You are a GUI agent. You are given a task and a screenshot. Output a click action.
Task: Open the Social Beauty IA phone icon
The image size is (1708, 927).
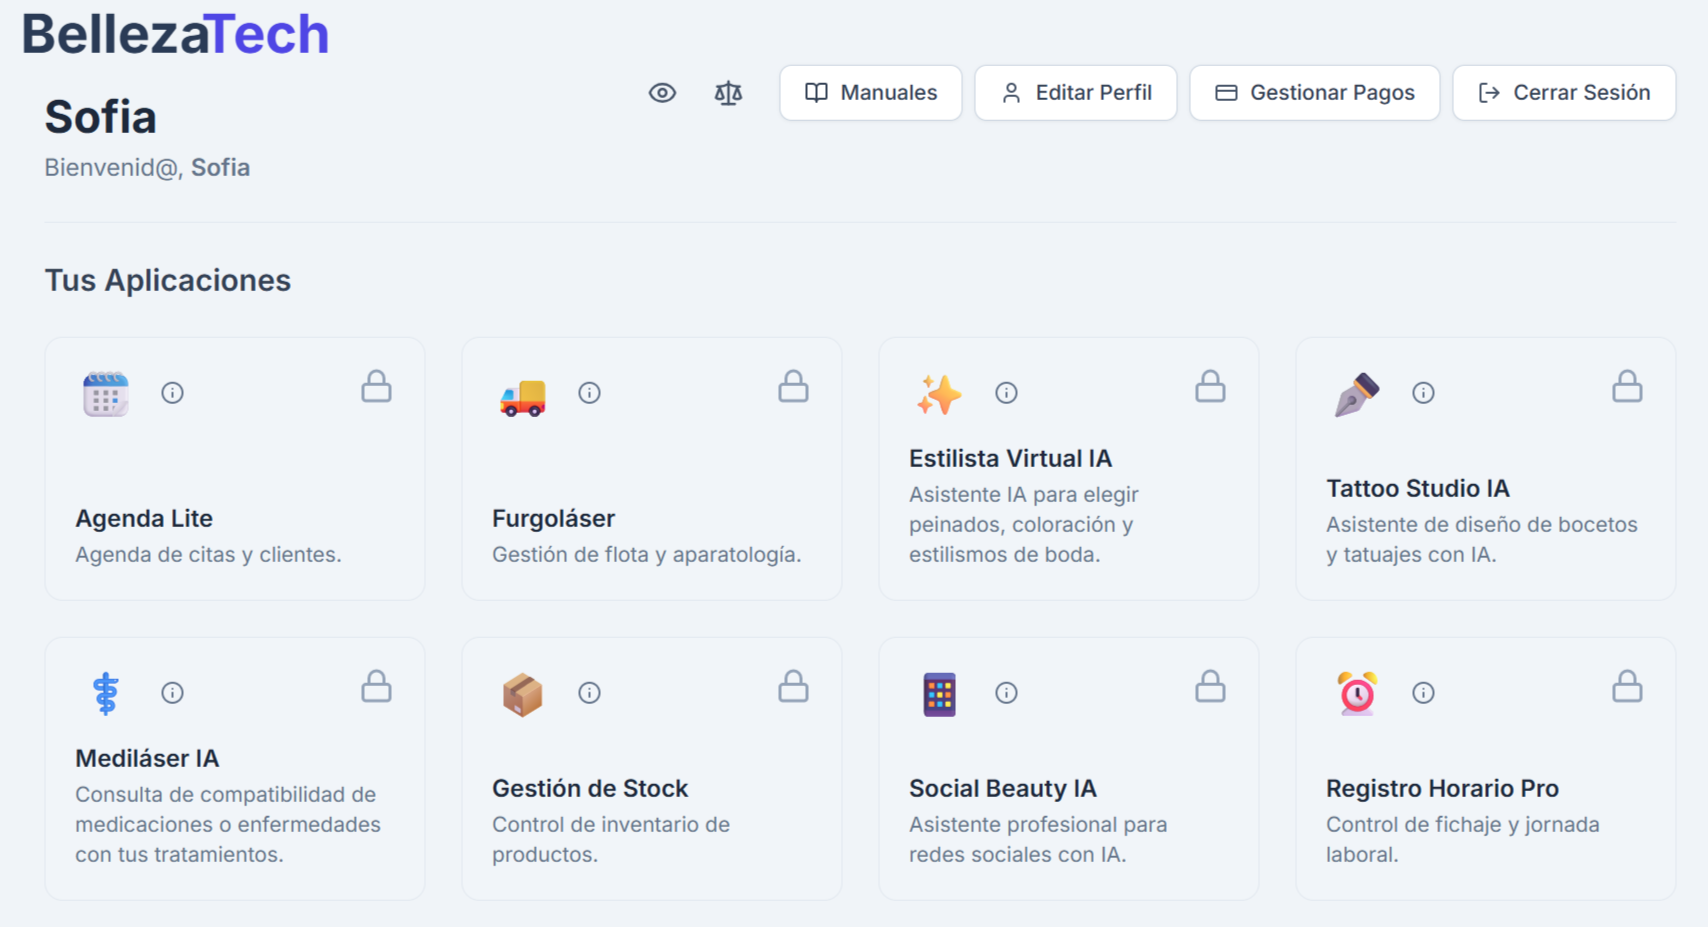click(940, 693)
